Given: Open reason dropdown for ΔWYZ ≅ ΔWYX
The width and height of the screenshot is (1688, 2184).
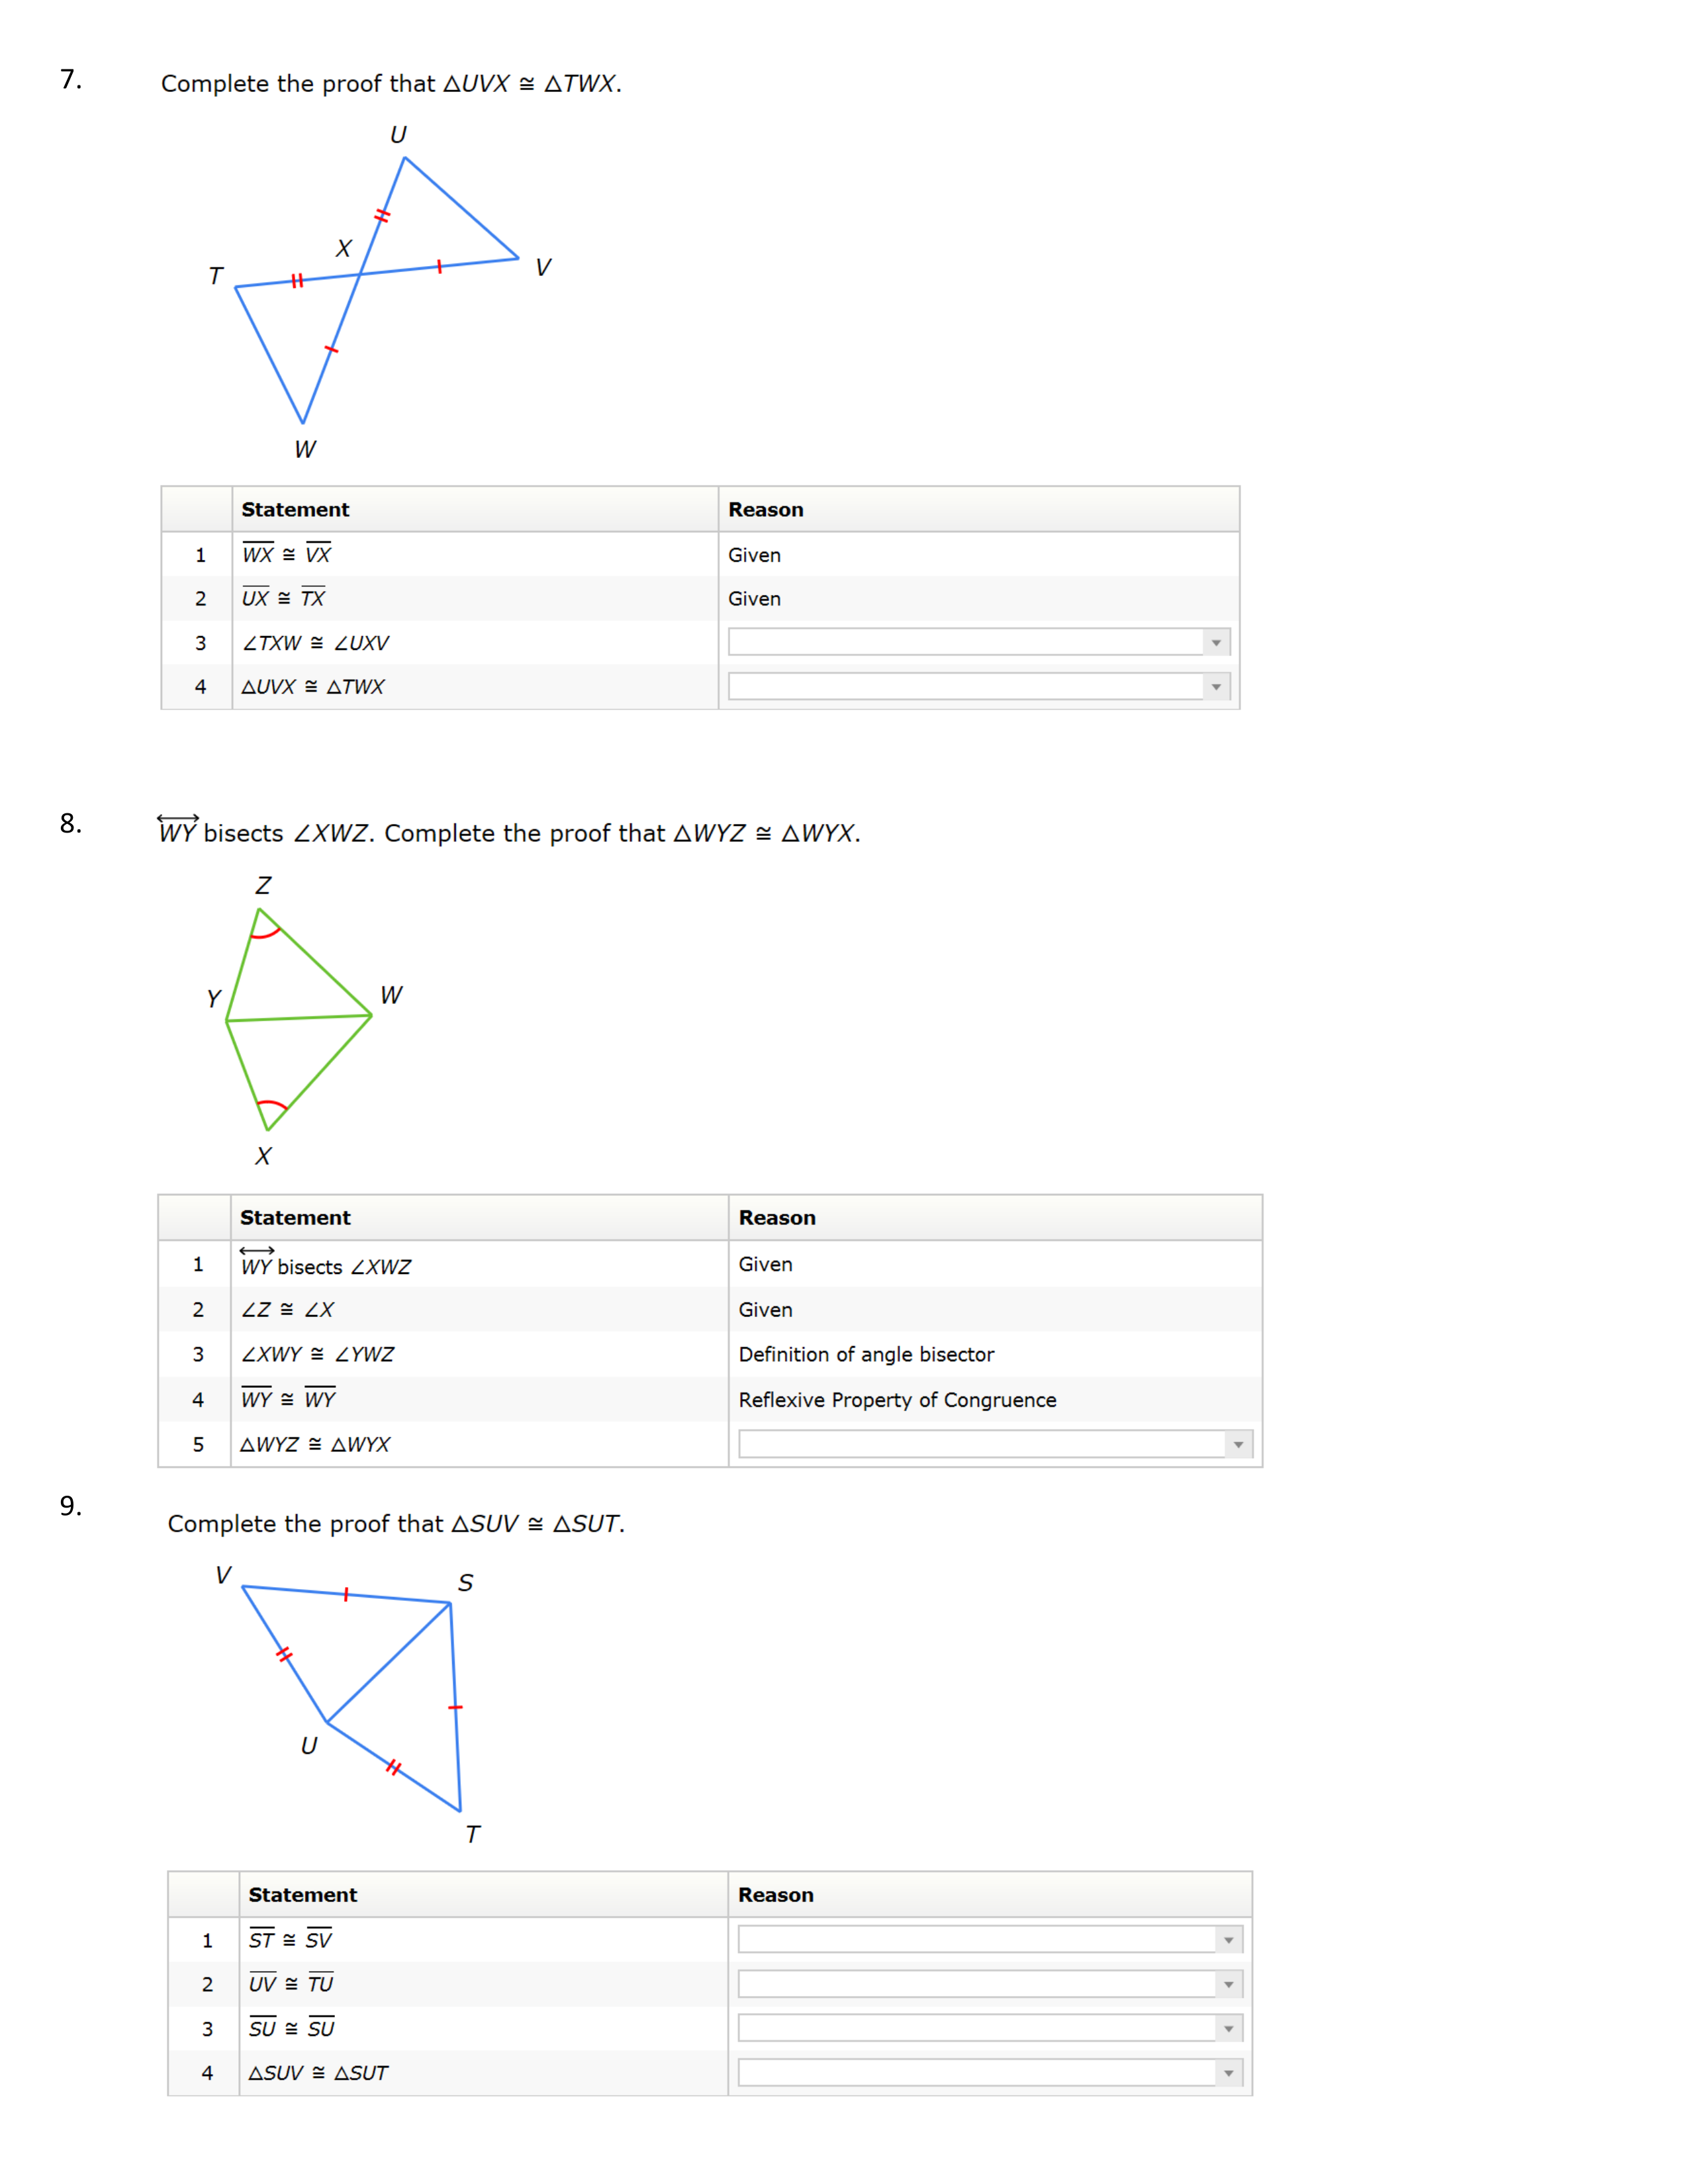Looking at the screenshot, I should pos(994,1444).
